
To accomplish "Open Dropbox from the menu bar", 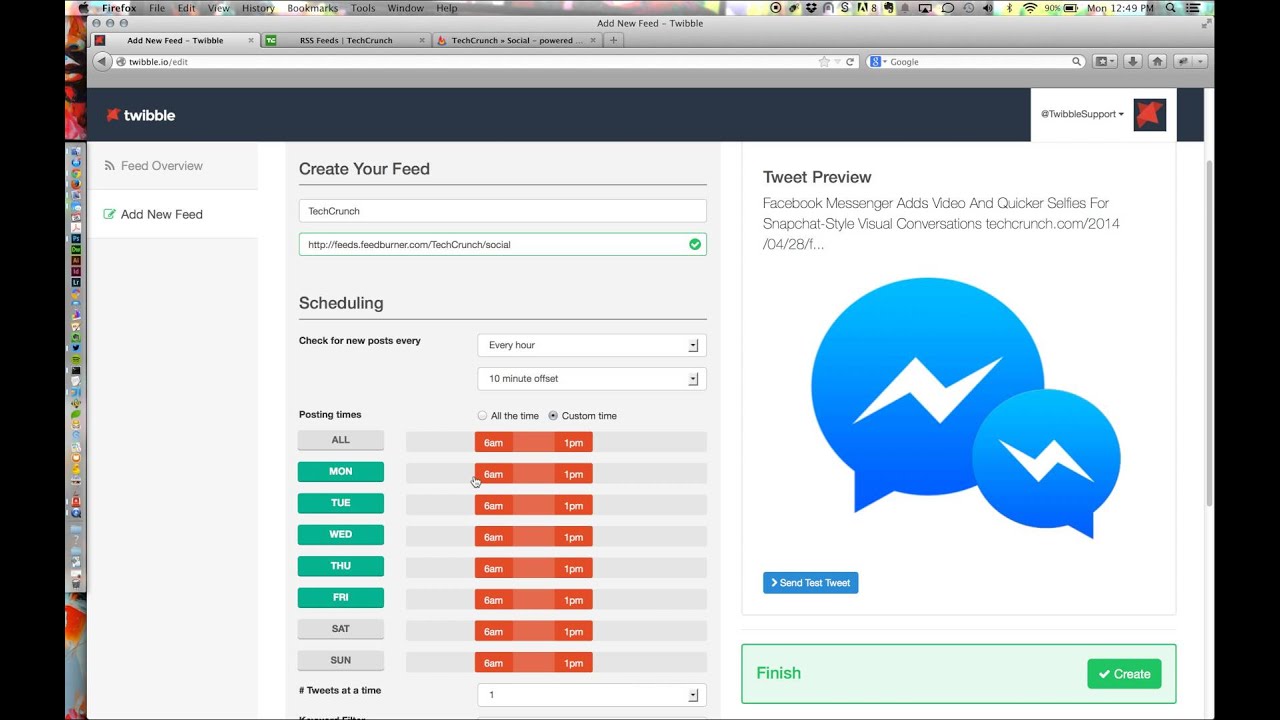I will [811, 8].
